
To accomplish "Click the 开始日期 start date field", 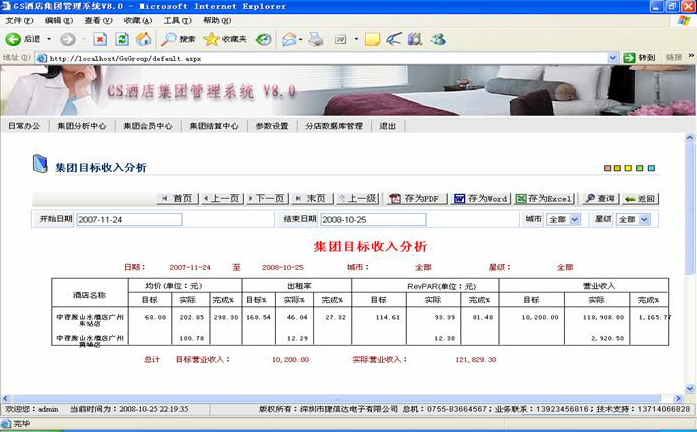I will click(128, 219).
